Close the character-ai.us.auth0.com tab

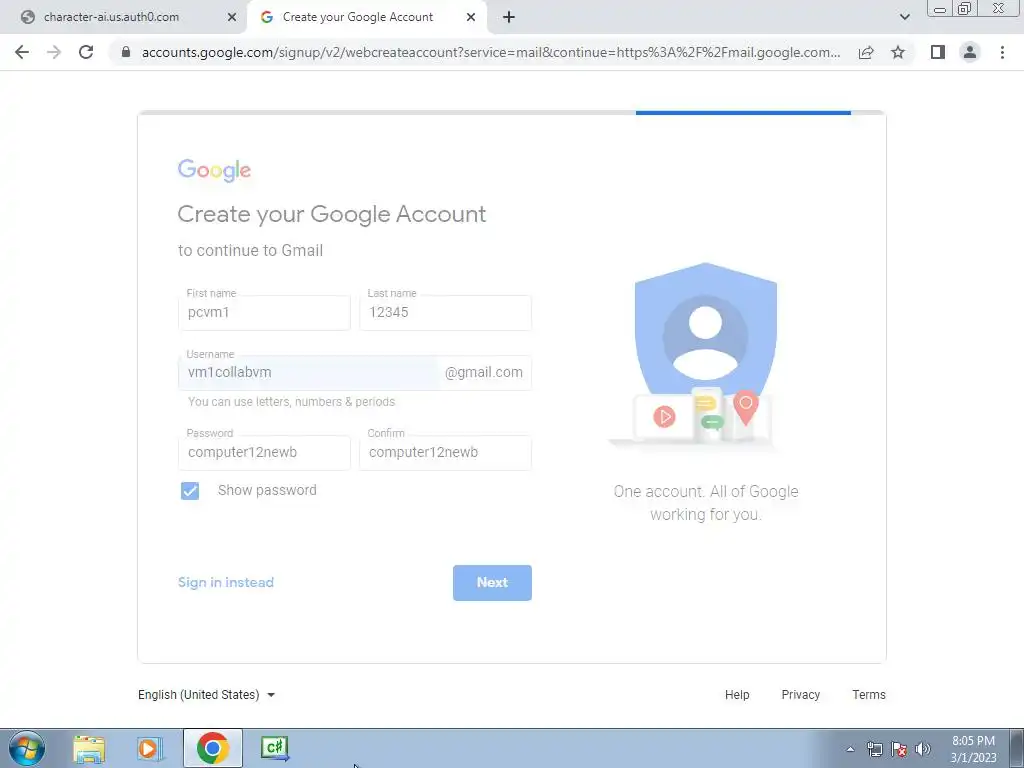[x=232, y=17]
